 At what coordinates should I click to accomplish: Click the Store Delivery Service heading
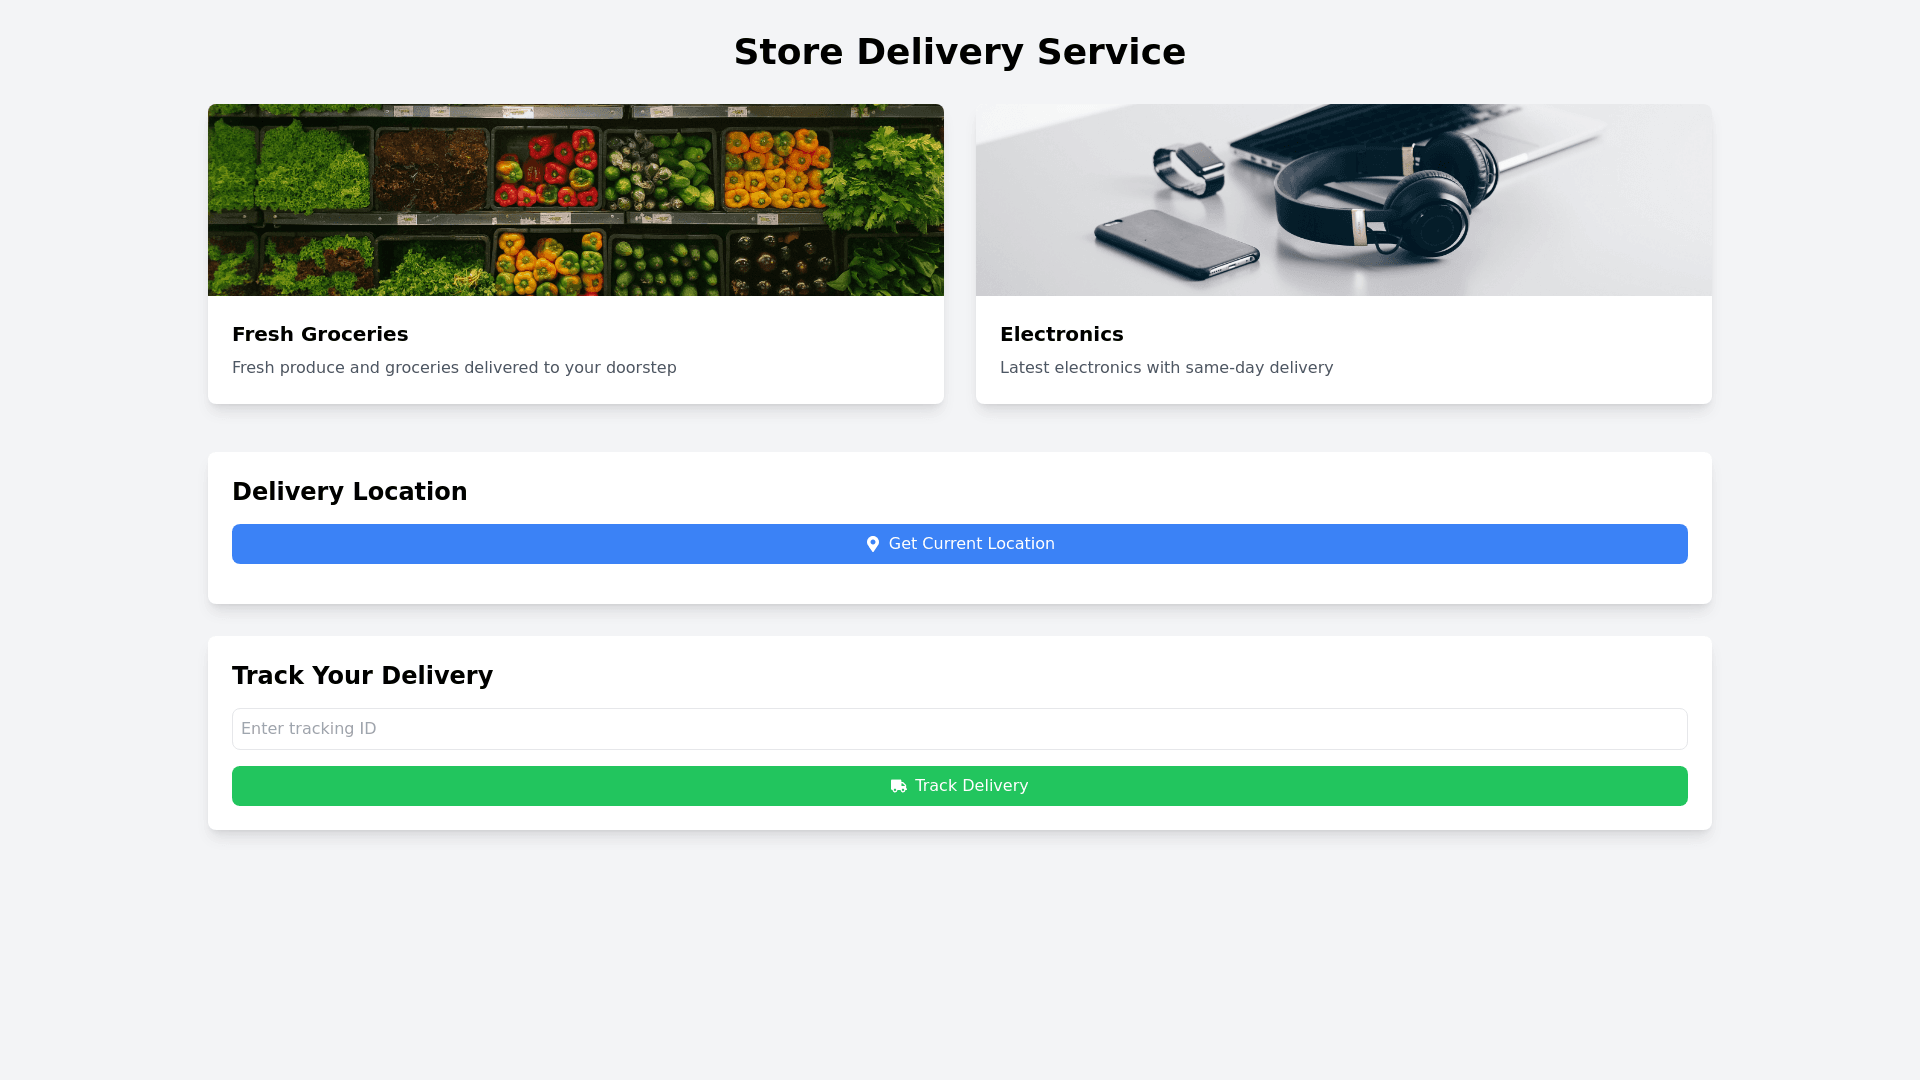coord(959,52)
